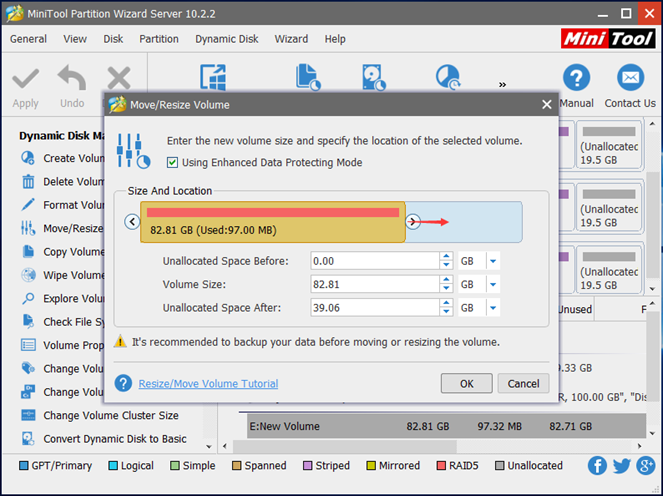Open the Partition Recovery toolbar icon

pyautogui.click(x=448, y=77)
